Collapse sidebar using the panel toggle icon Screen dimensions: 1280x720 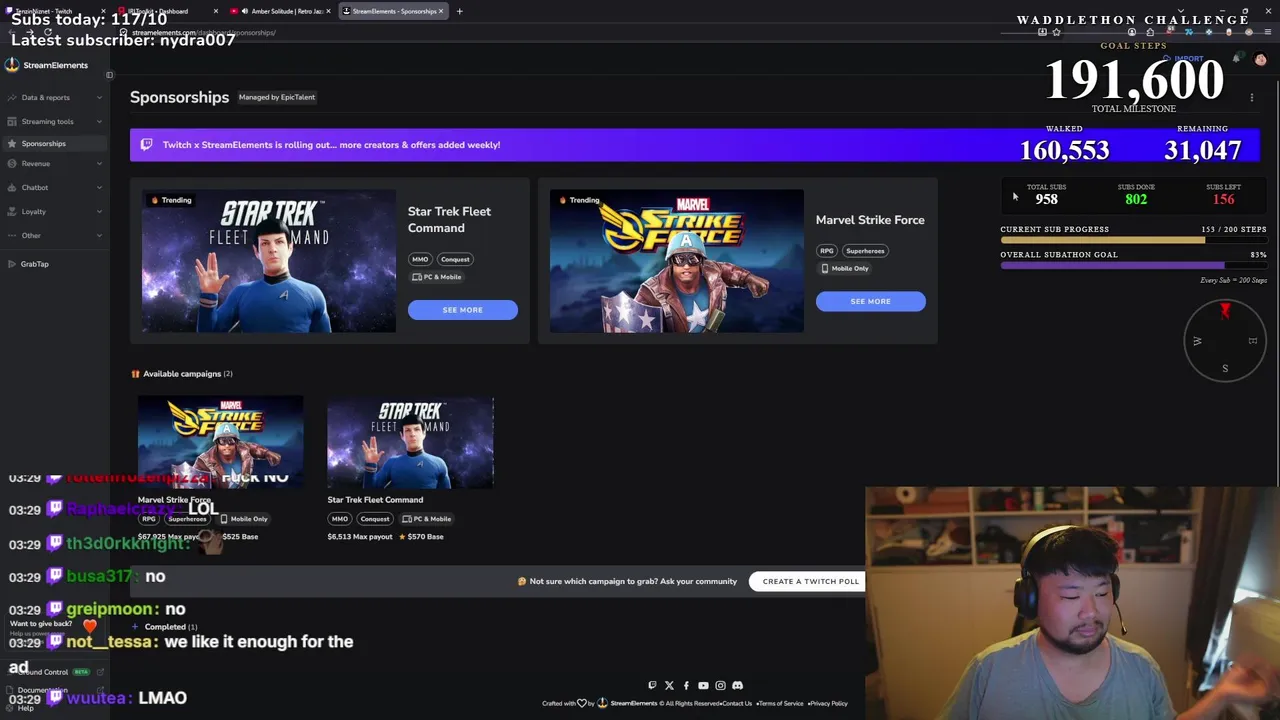(x=109, y=75)
